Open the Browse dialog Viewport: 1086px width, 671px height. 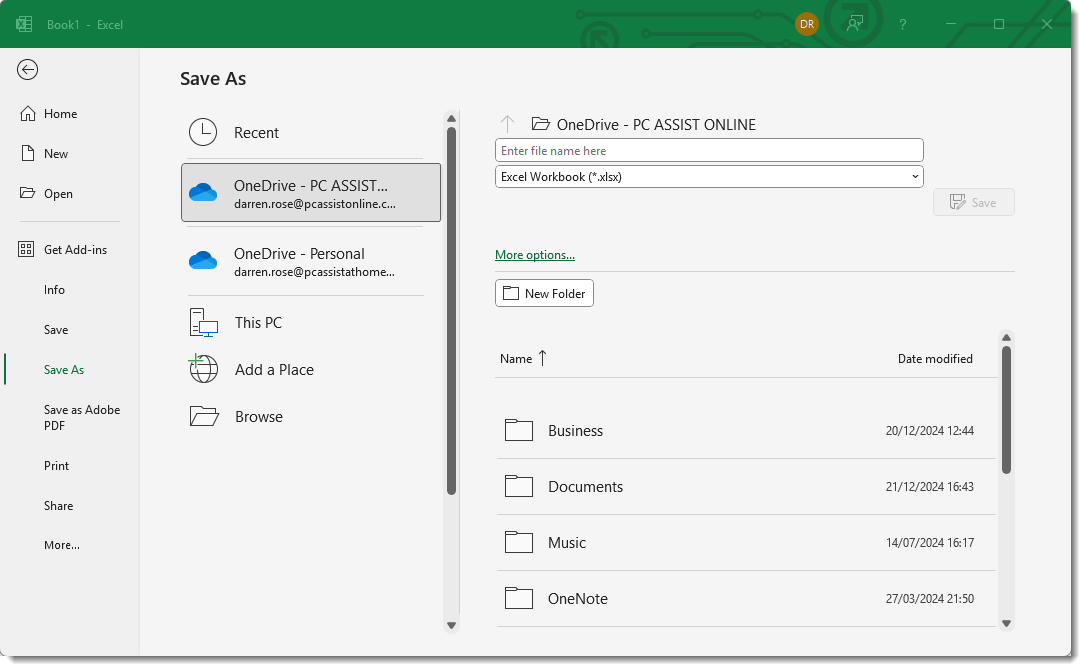coord(257,416)
